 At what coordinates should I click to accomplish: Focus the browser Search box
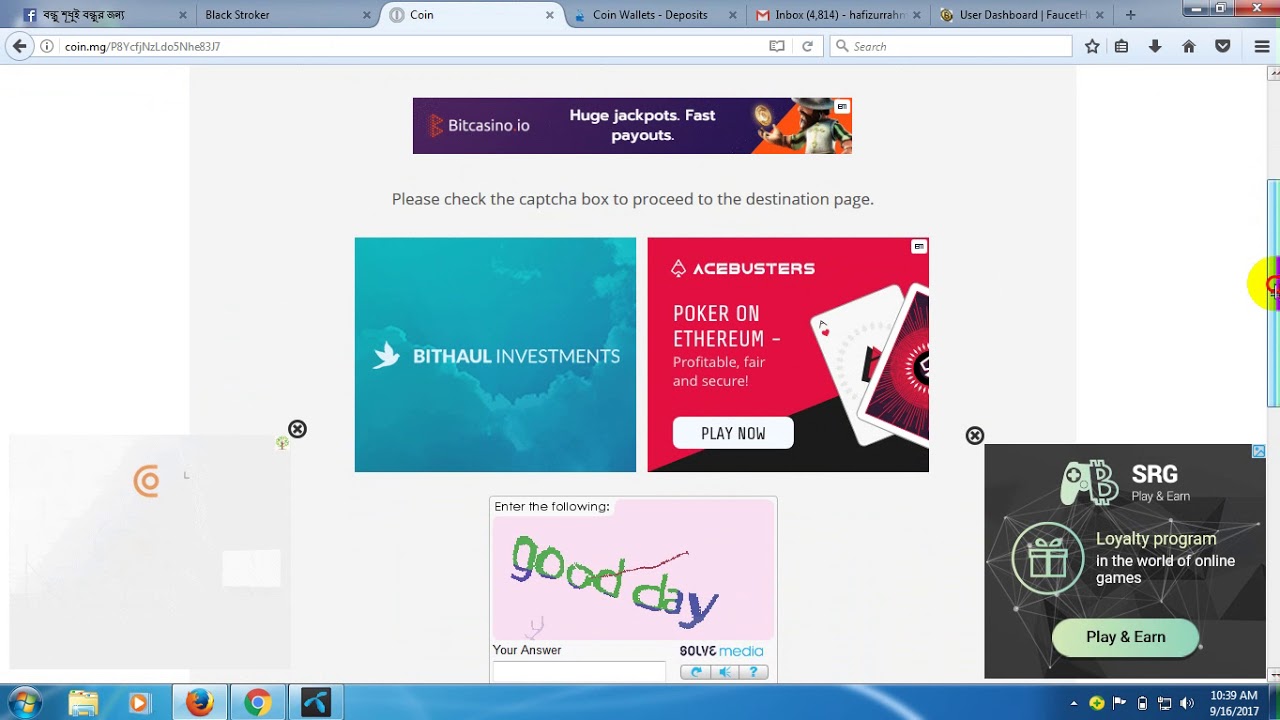[x=950, y=46]
